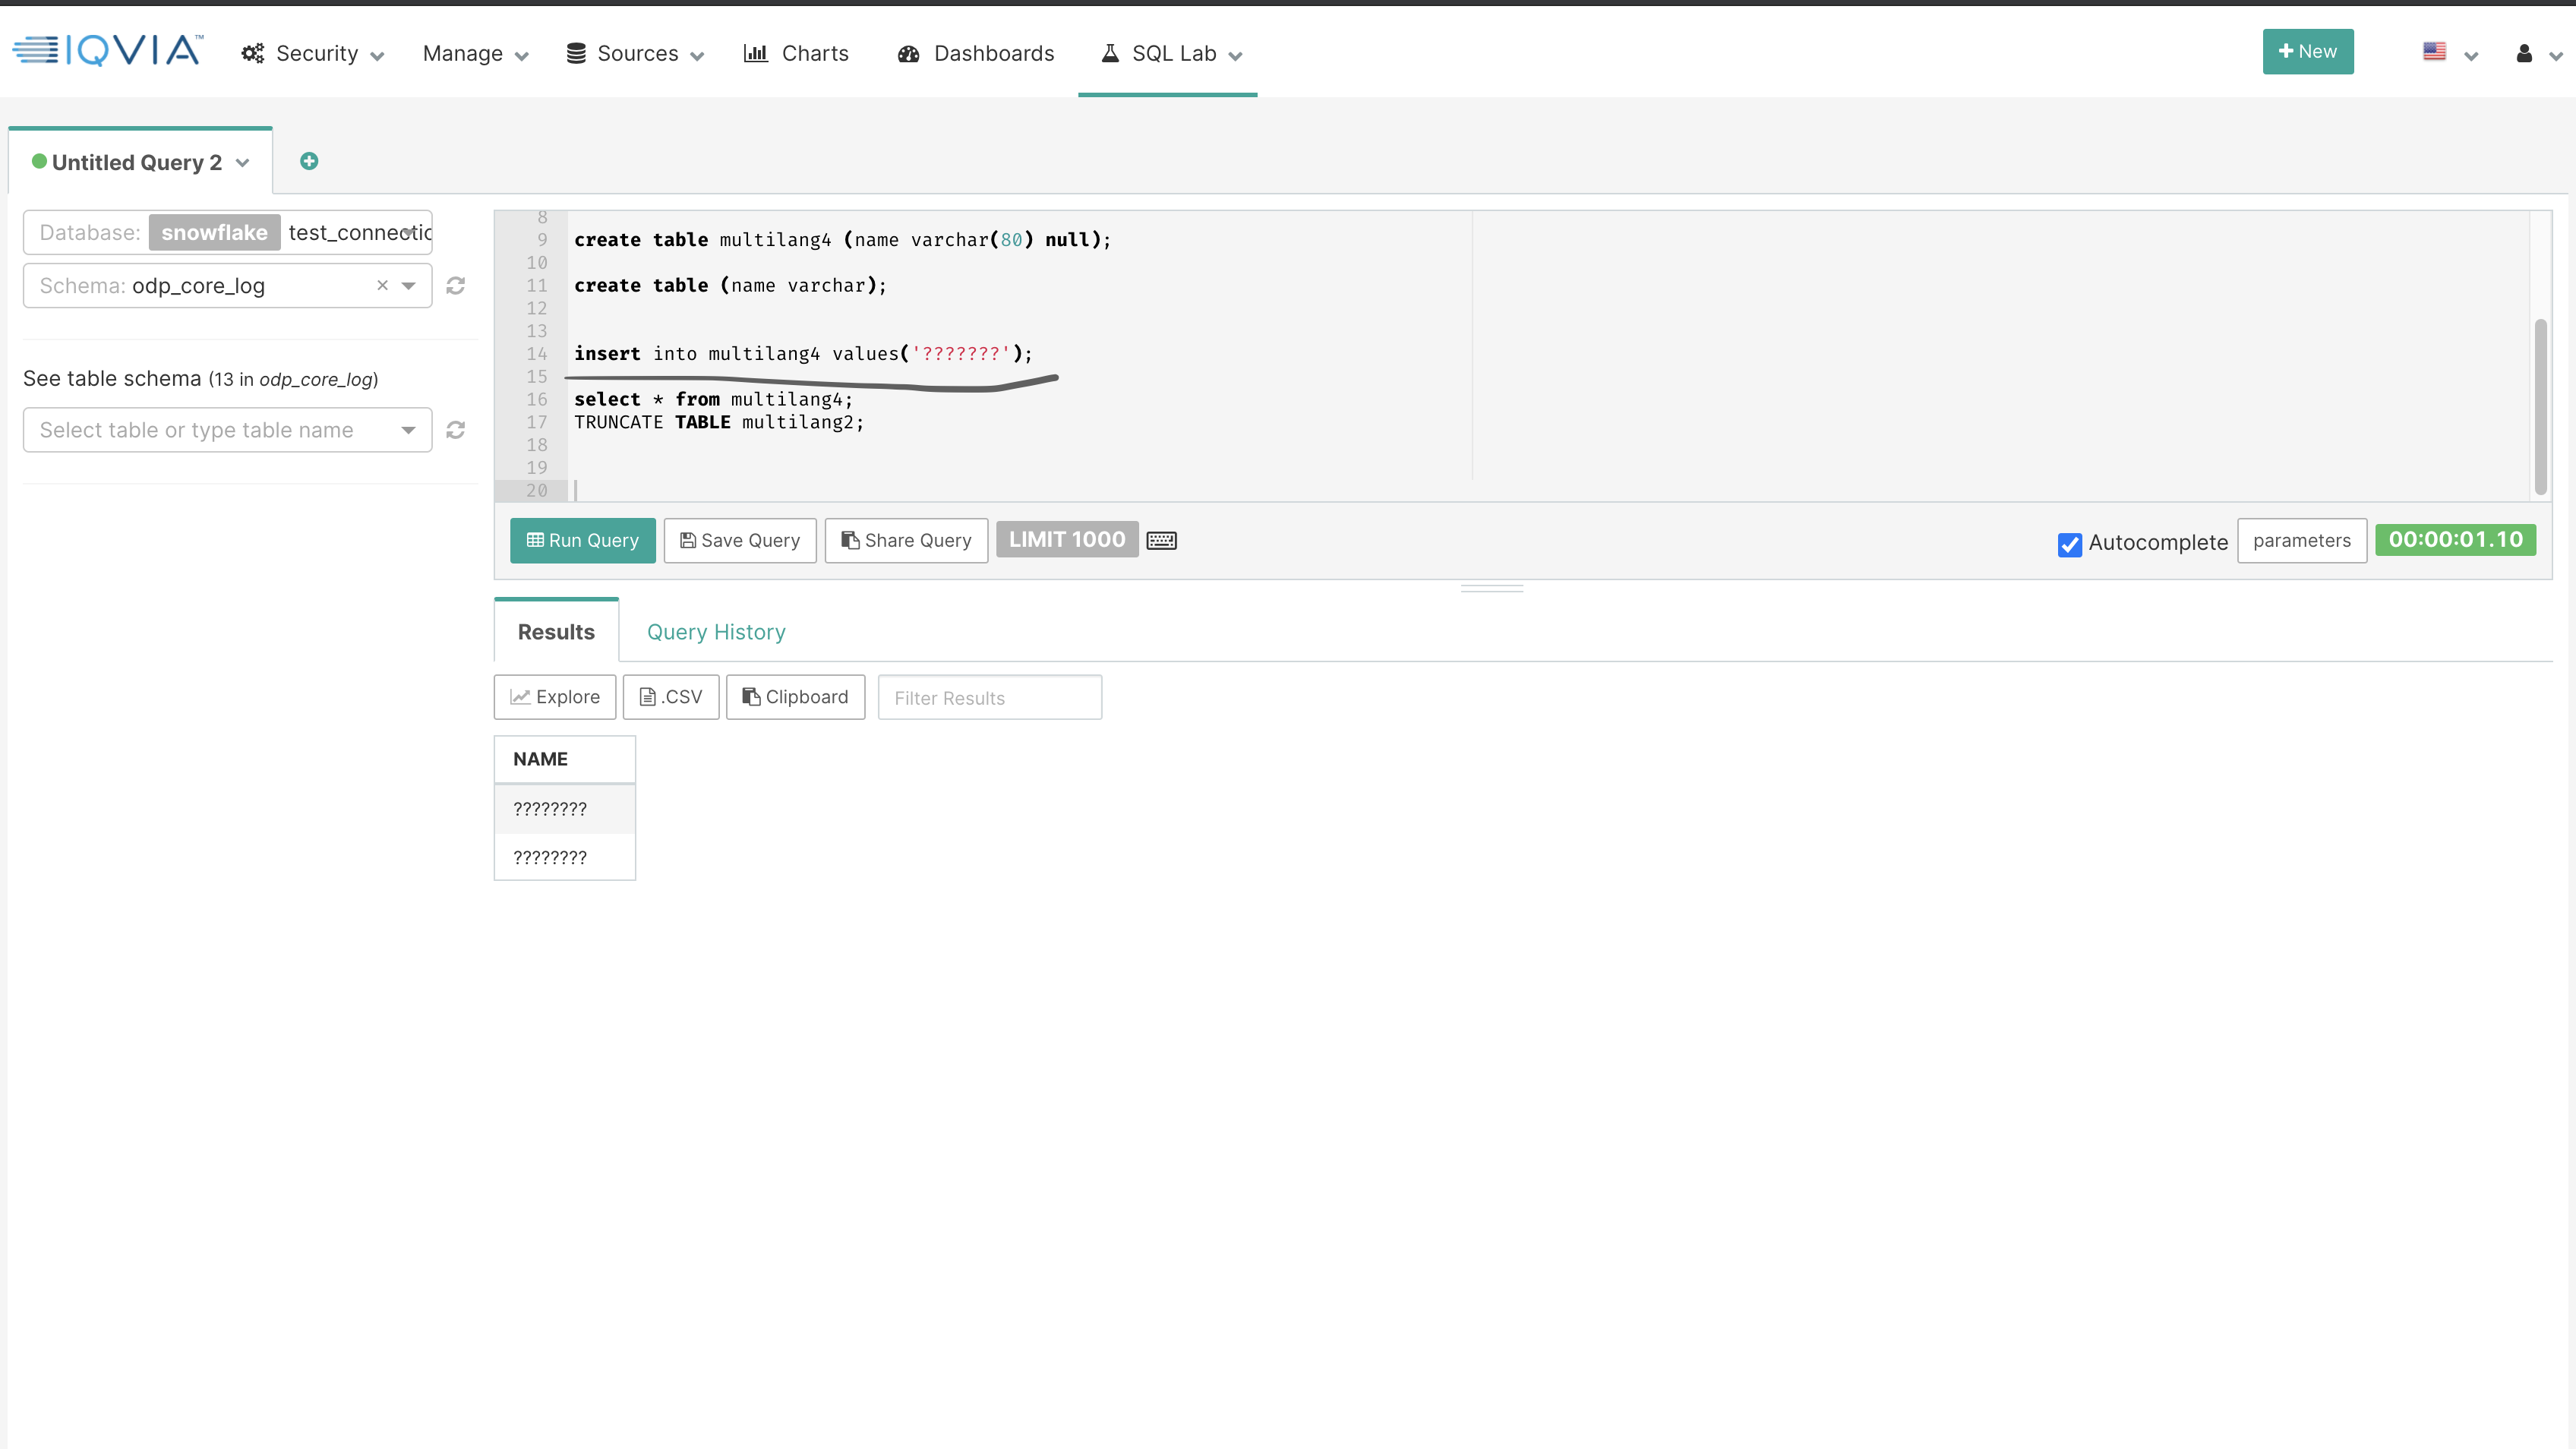
Task: Expand the Untitled Query 2 tab menu
Action: [x=243, y=163]
